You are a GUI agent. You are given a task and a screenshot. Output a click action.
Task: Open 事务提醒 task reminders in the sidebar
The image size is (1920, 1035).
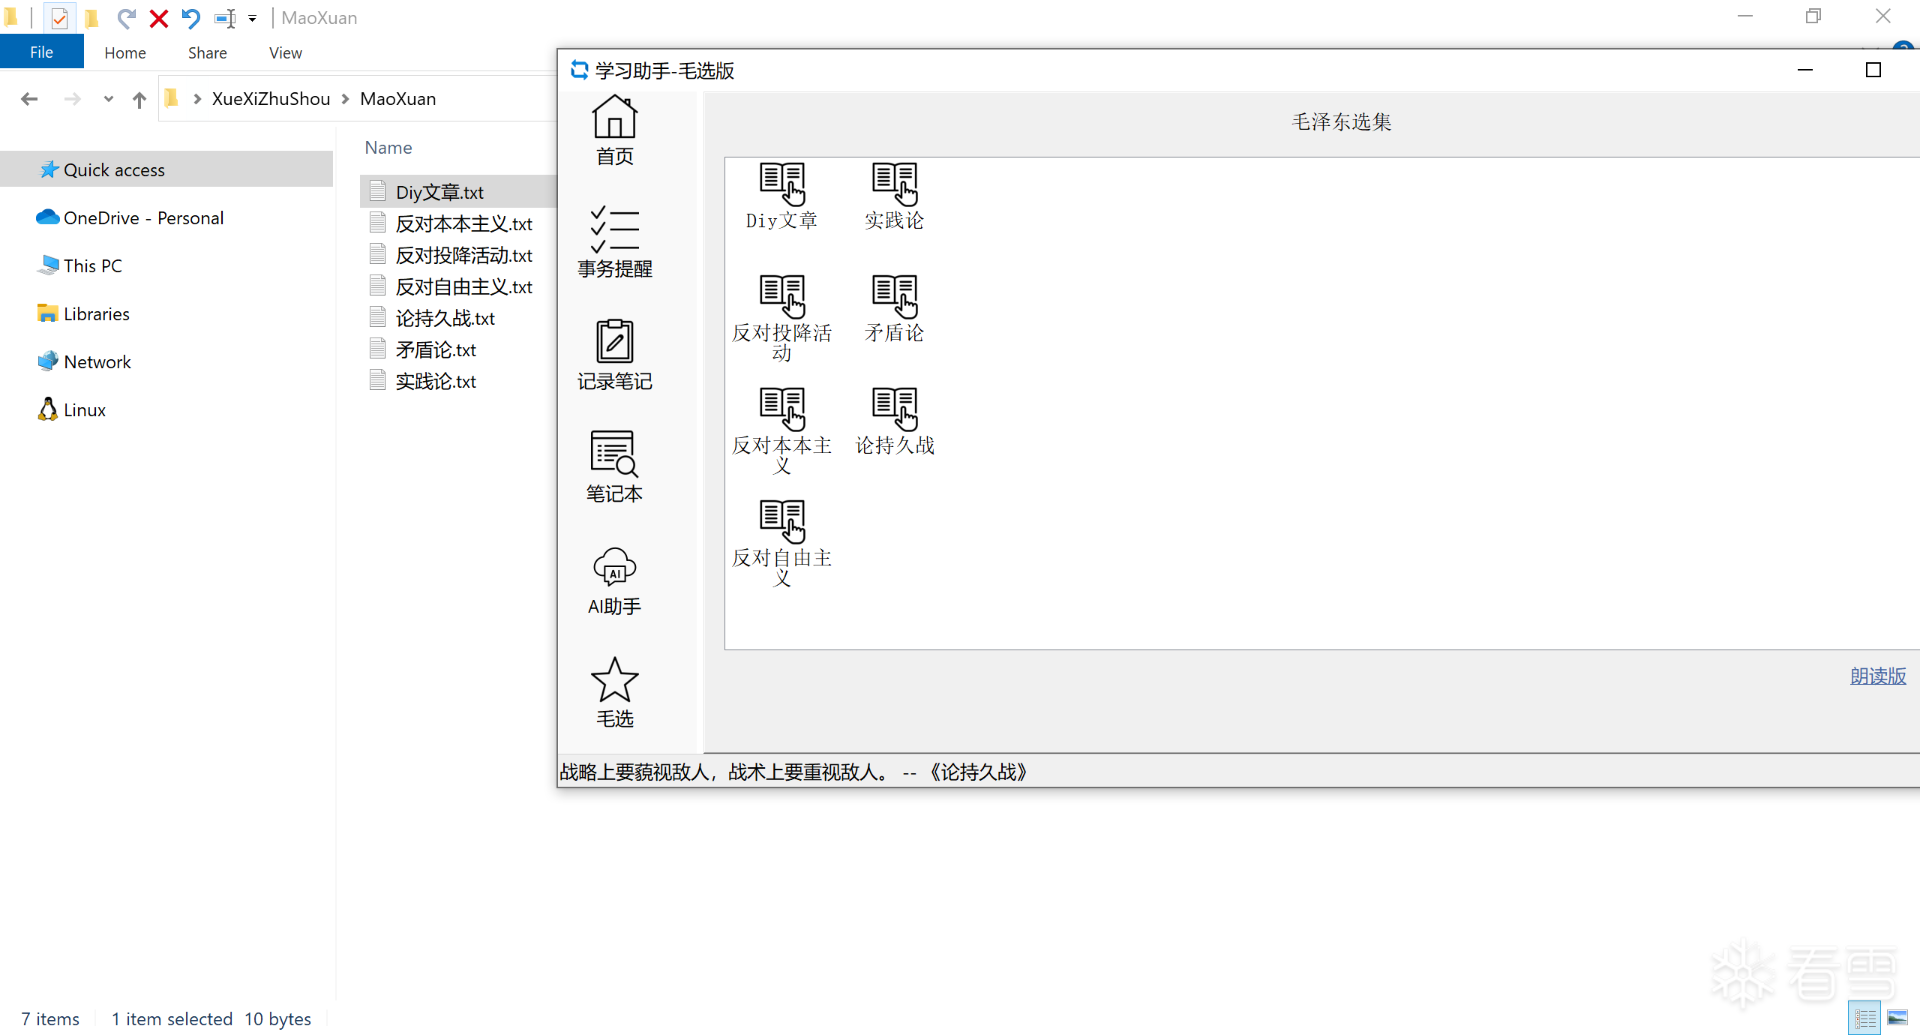point(614,243)
